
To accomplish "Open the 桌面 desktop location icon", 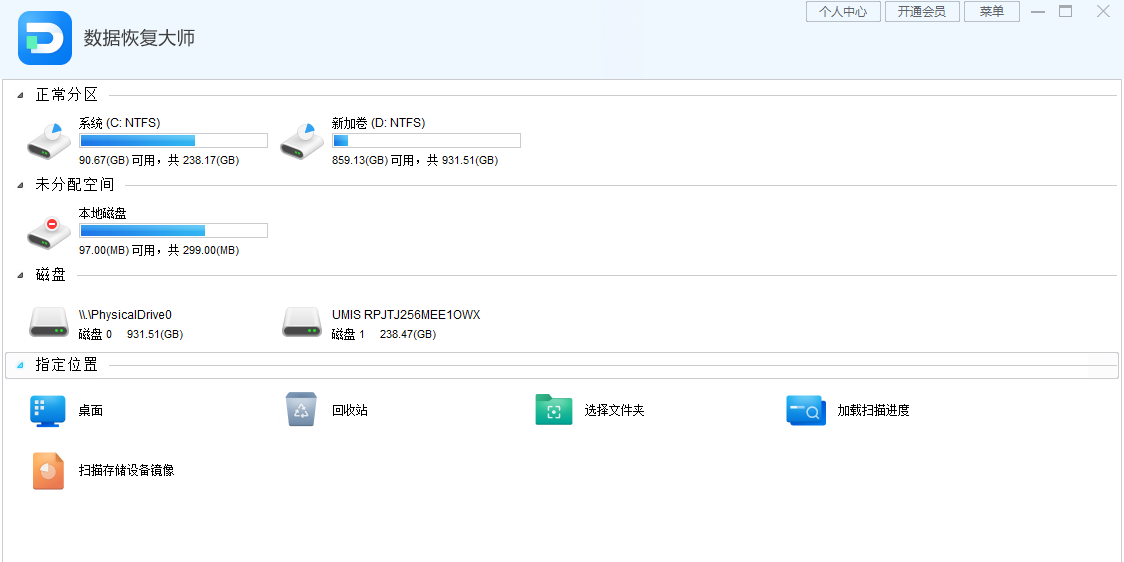I will [48, 411].
